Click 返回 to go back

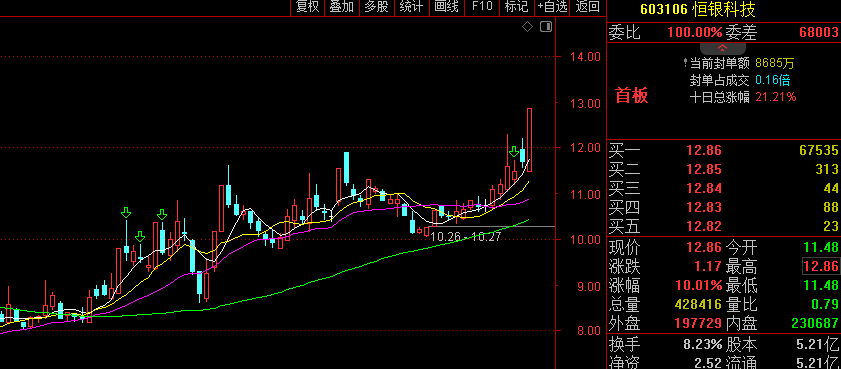tap(587, 7)
